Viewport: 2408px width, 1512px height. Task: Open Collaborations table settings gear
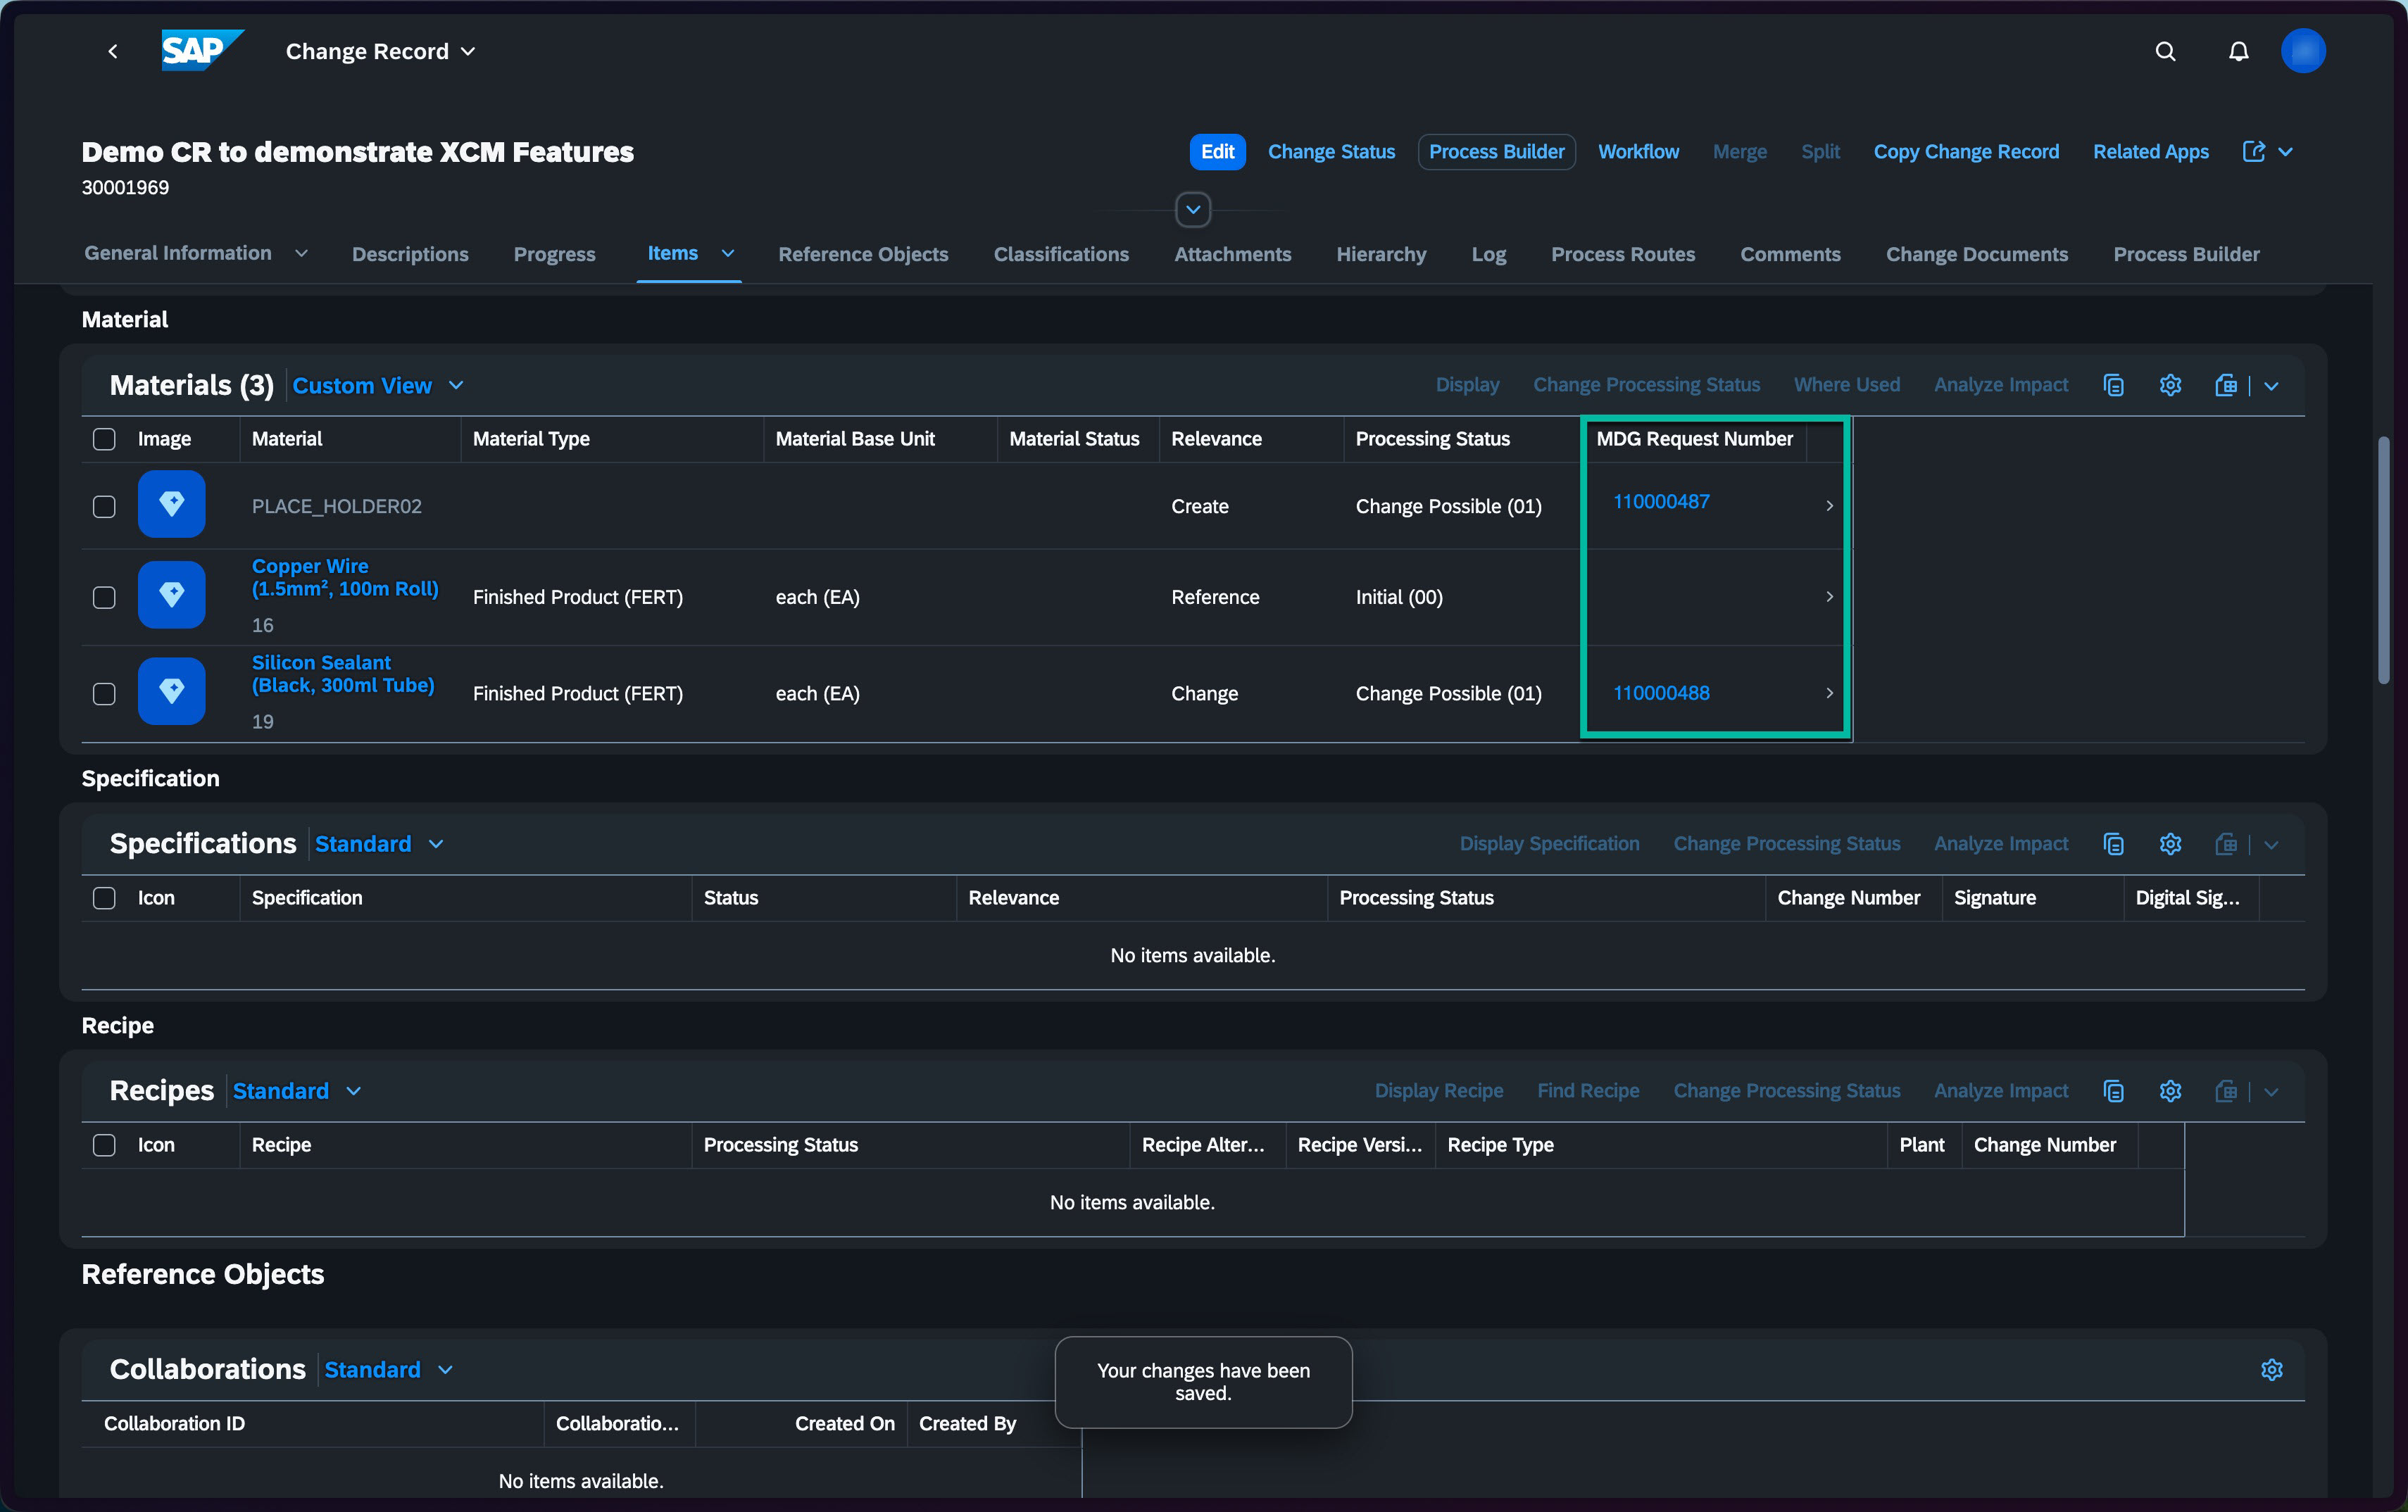pos(2271,1370)
